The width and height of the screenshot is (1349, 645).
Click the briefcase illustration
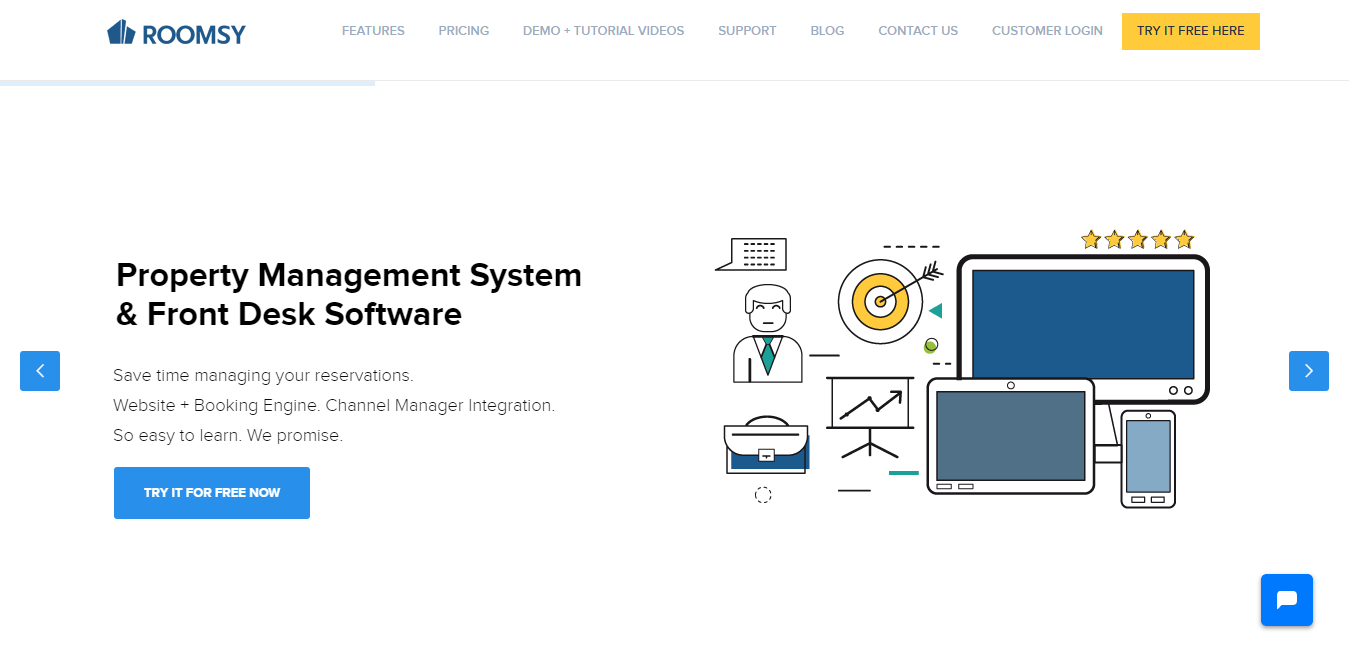click(765, 446)
